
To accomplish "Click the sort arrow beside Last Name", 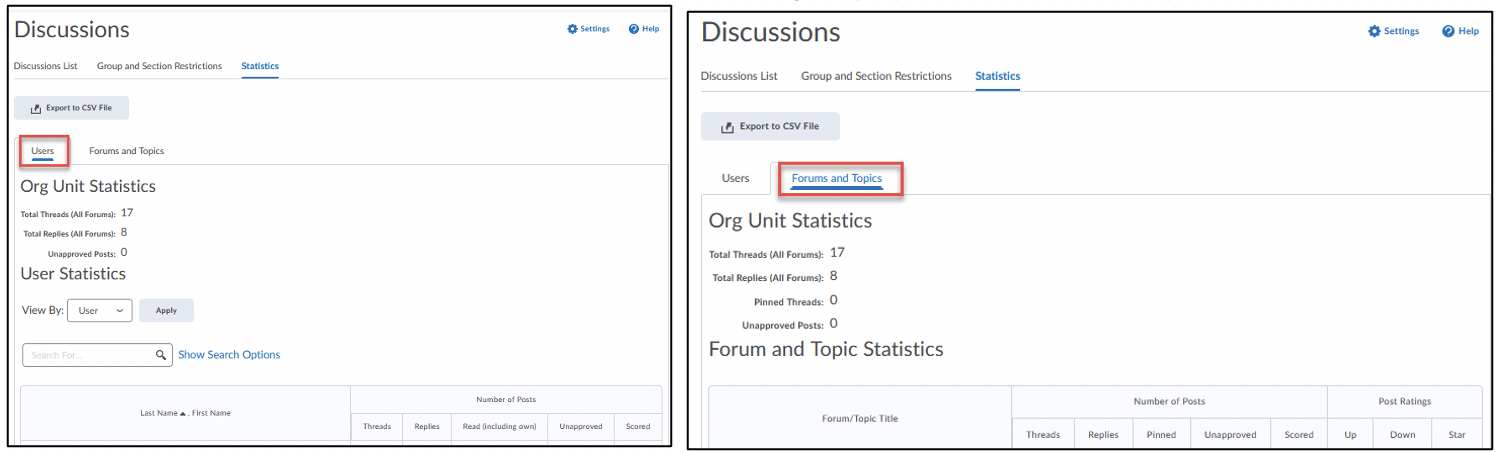I will (183, 413).
